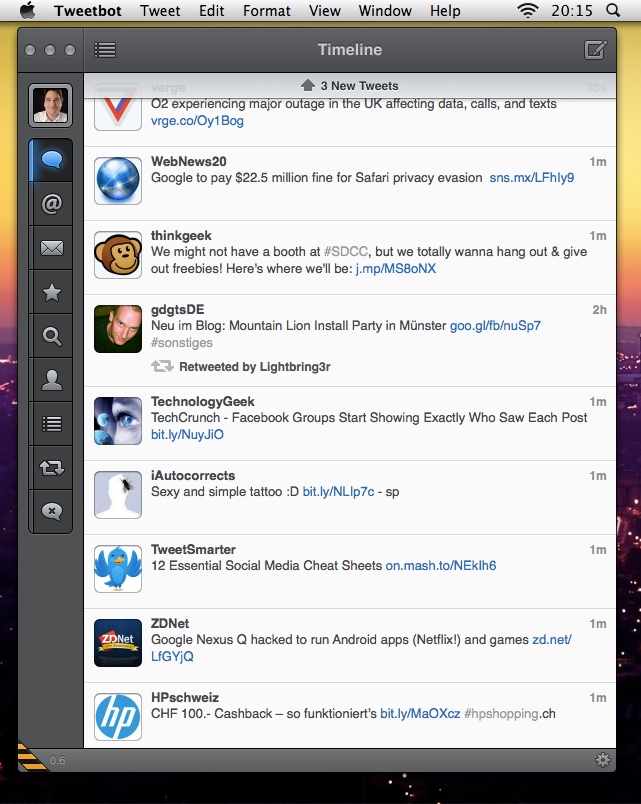
Task: Open the Profile person tab
Action: pos(51,380)
